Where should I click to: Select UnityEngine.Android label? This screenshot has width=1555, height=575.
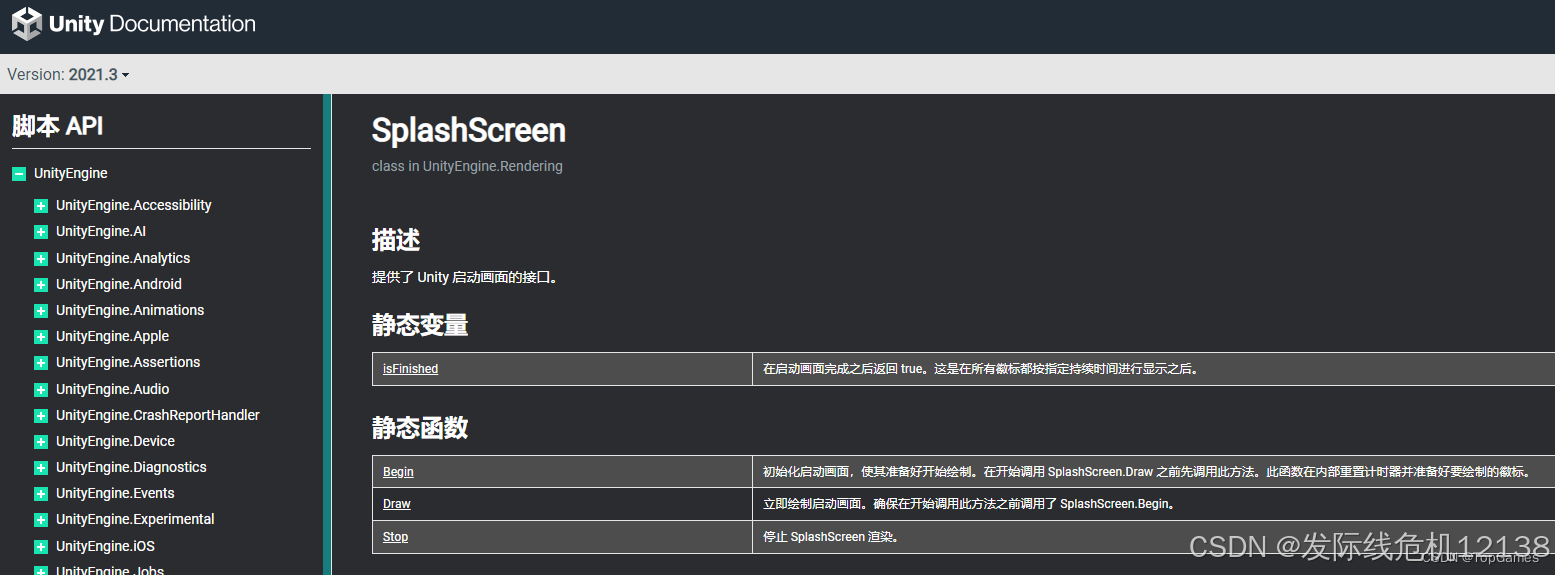(119, 284)
